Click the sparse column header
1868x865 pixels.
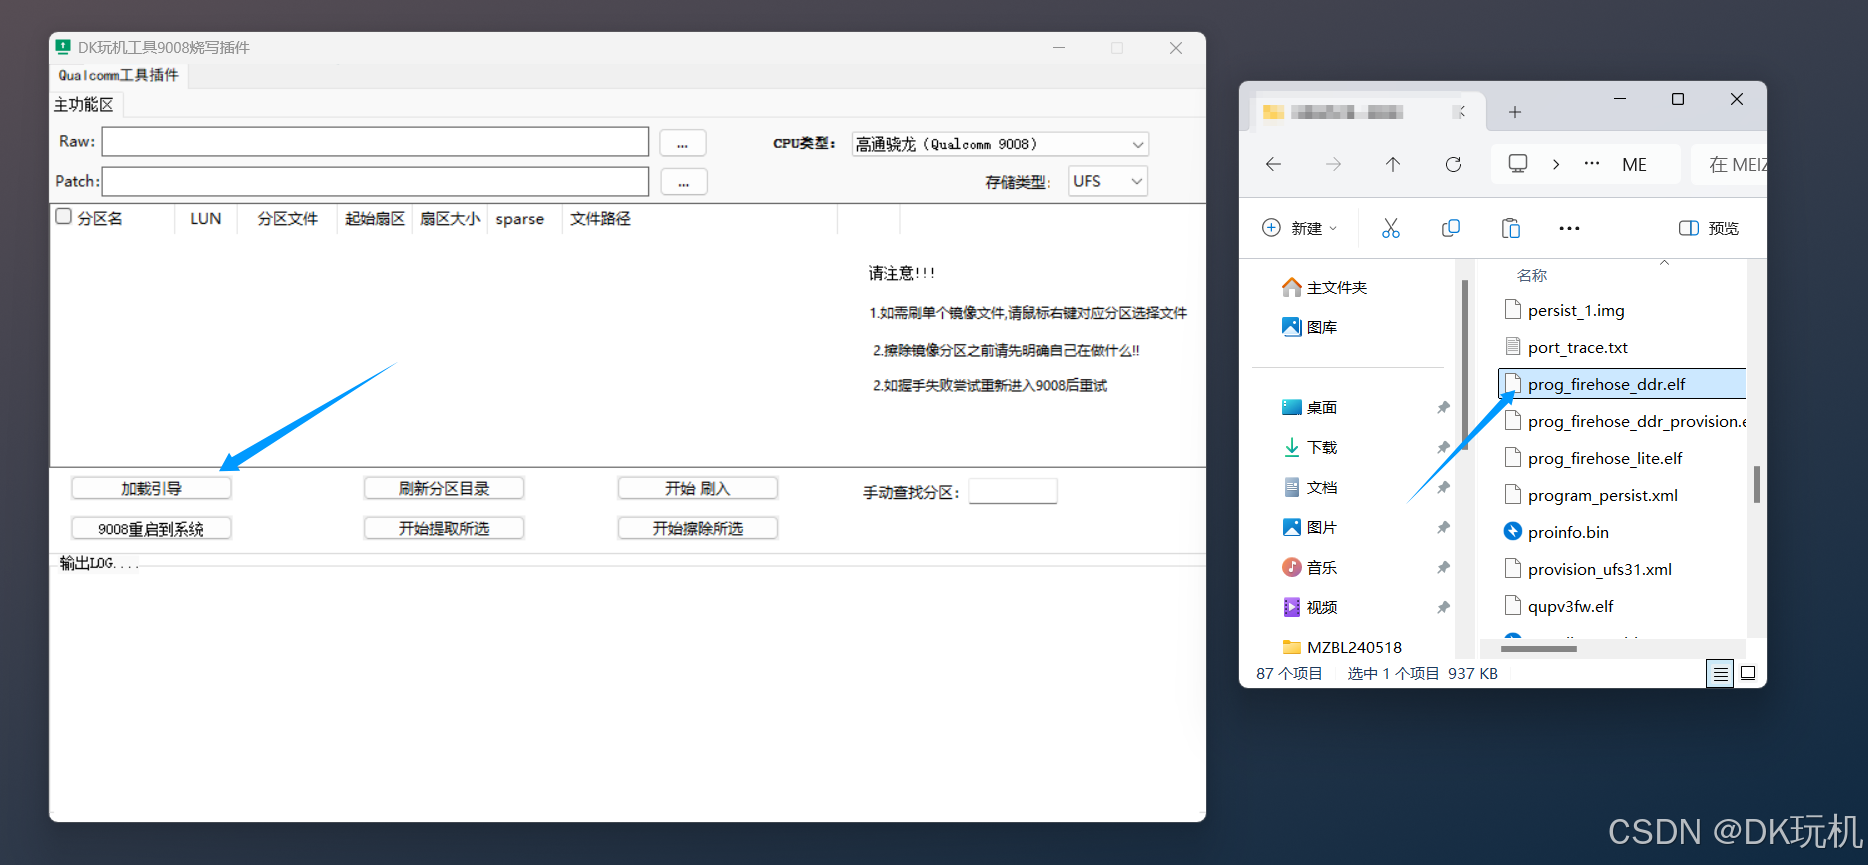520,218
